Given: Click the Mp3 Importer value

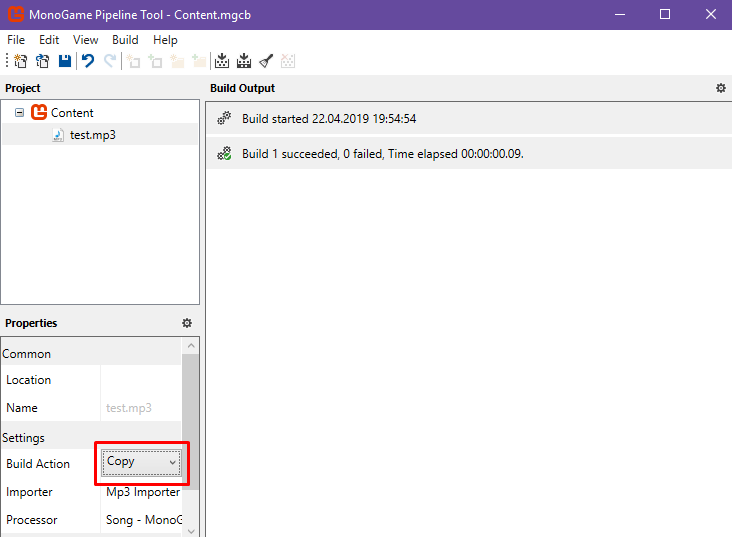Looking at the screenshot, I should click(x=143, y=492).
